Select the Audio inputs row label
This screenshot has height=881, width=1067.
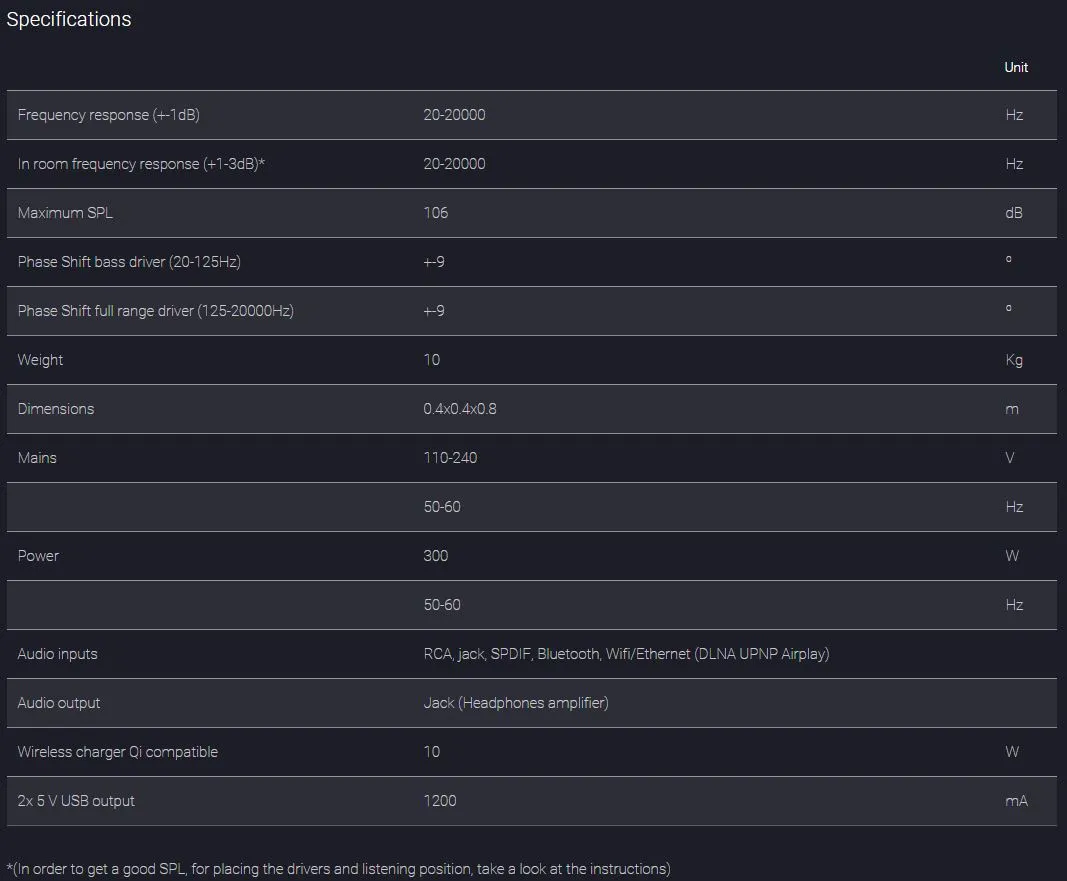58,654
